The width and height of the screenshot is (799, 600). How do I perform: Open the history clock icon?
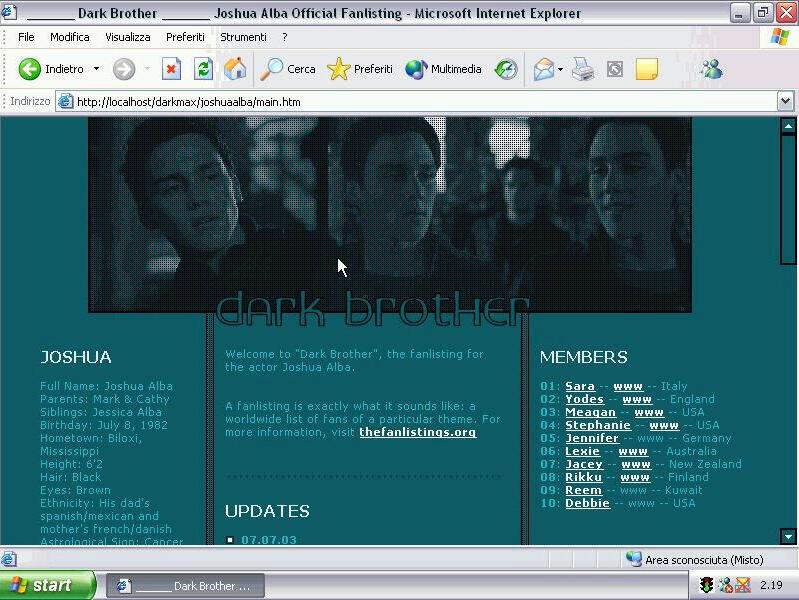[506, 69]
